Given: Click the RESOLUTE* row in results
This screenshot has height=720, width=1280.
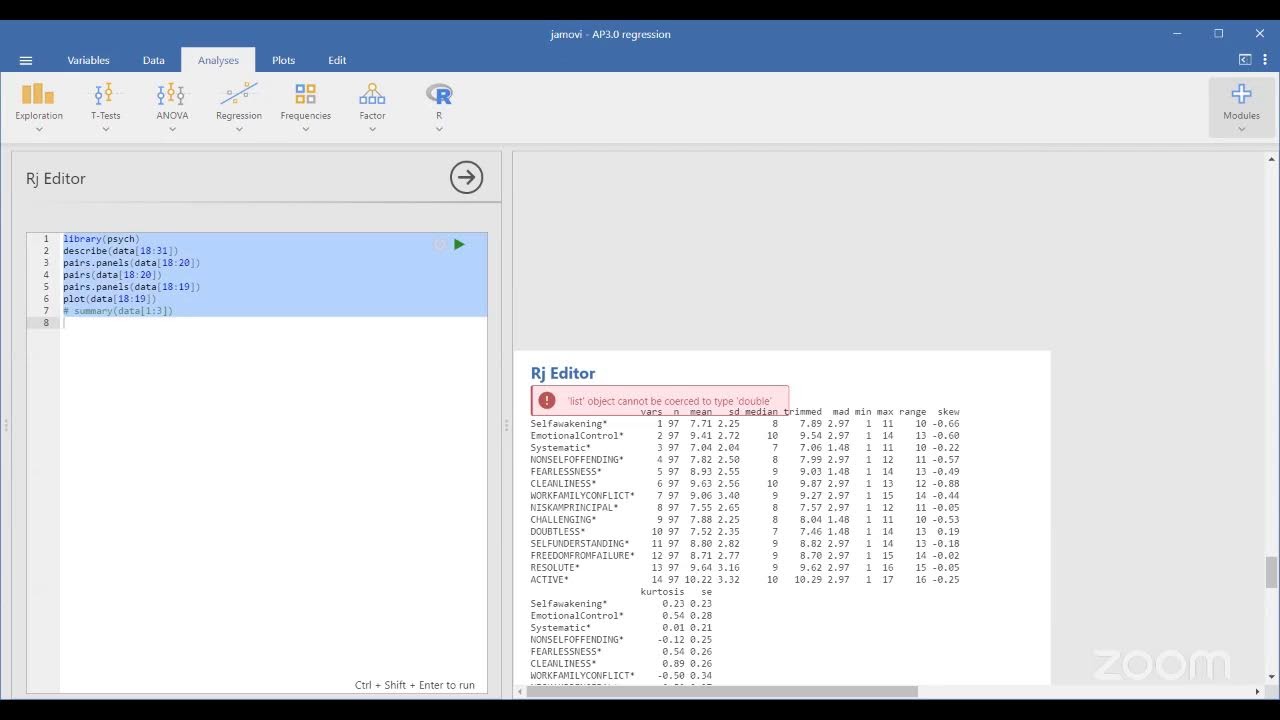Looking at the screenshot, I should pos(745,568).
